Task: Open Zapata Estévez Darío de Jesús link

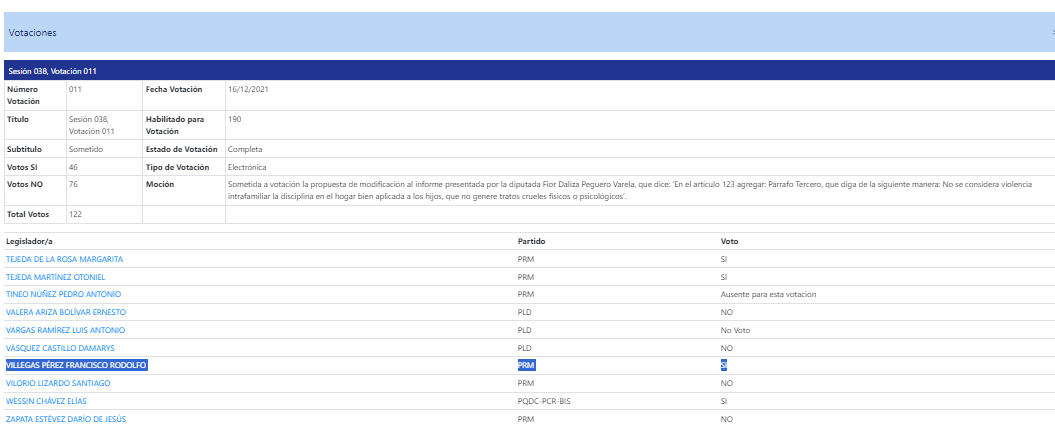Action: [66, 419]
